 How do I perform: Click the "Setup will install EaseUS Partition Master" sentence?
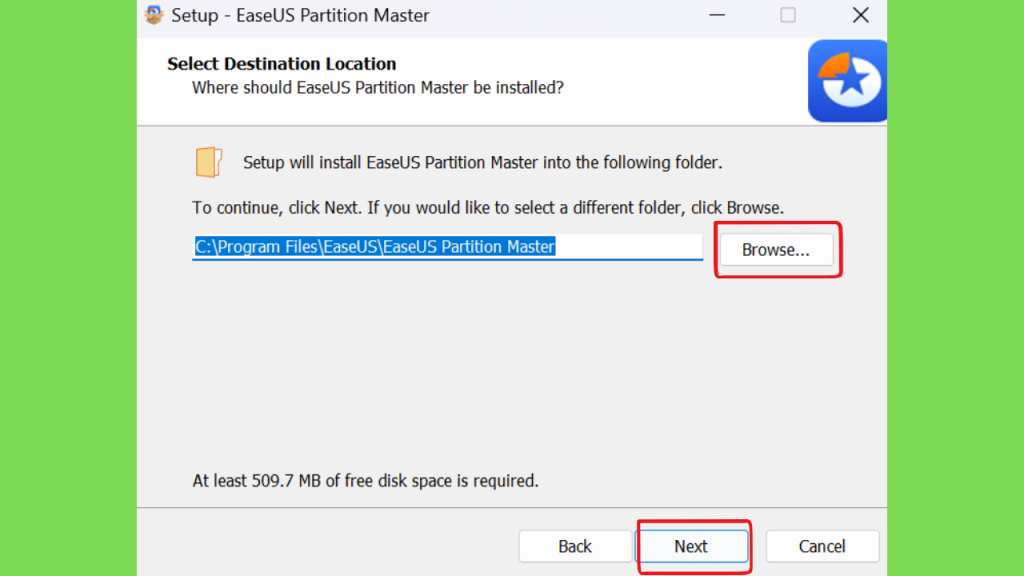(482, 162)
